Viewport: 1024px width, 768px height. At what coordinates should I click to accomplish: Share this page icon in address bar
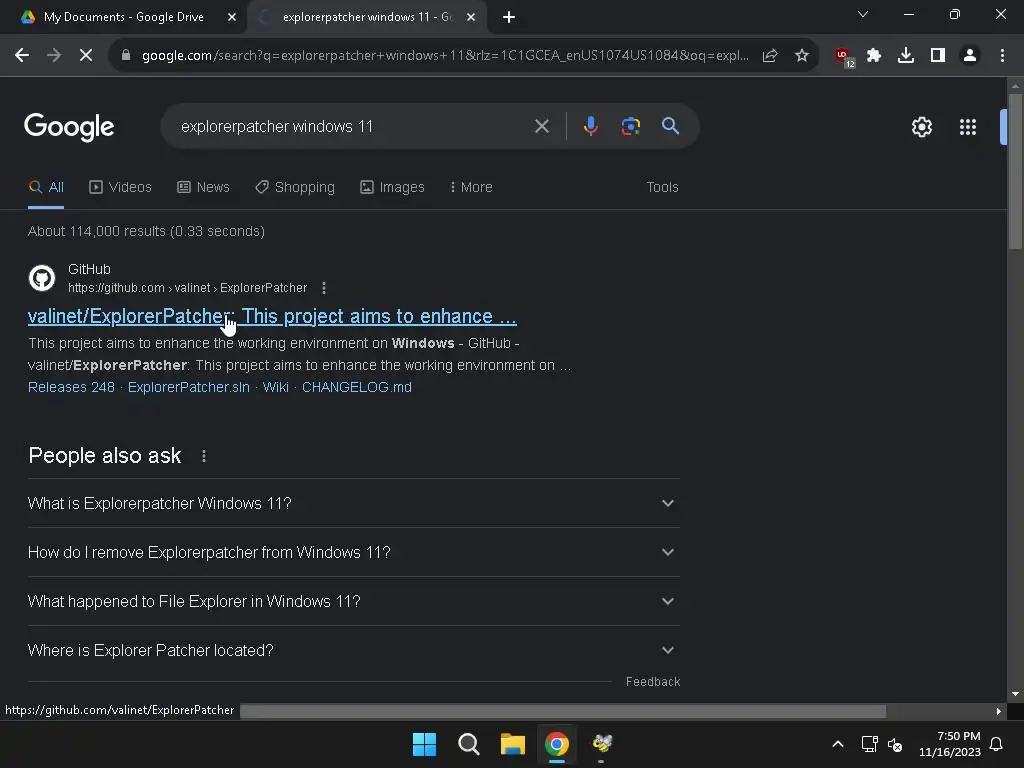tap(770, 56)
